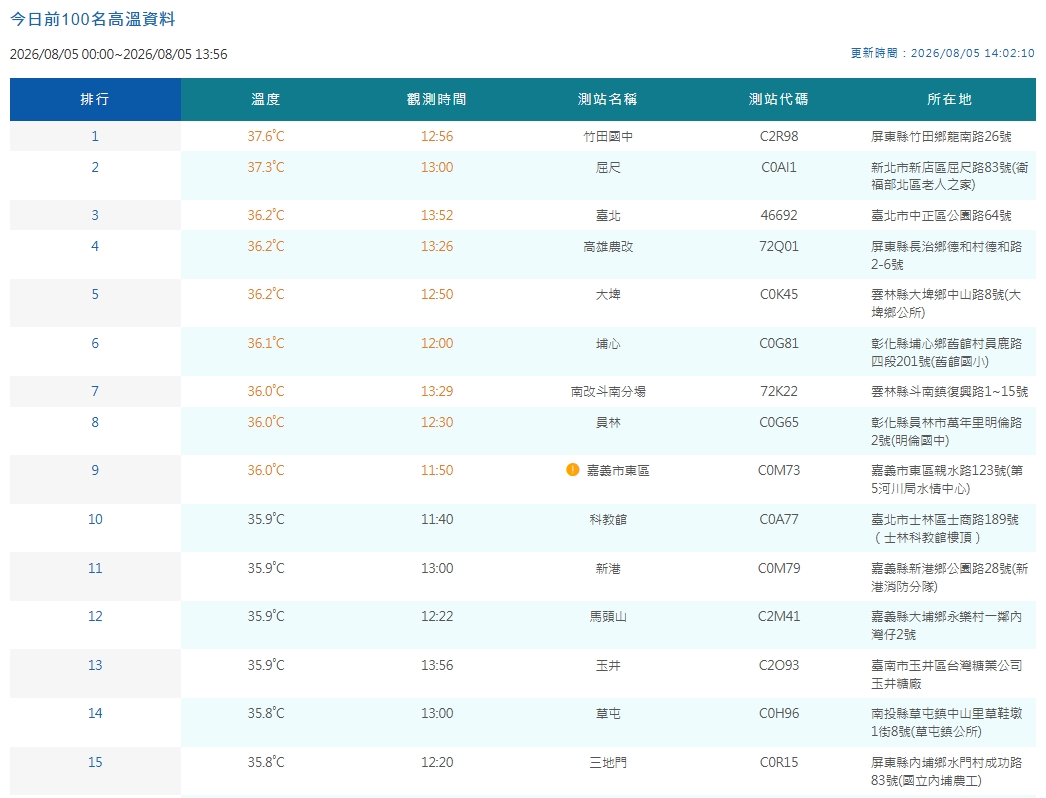Image resolution: width=1046 pixels, height=798 pixels.
Task: Select station name 草屯
Action: click(x=608, y=713)
